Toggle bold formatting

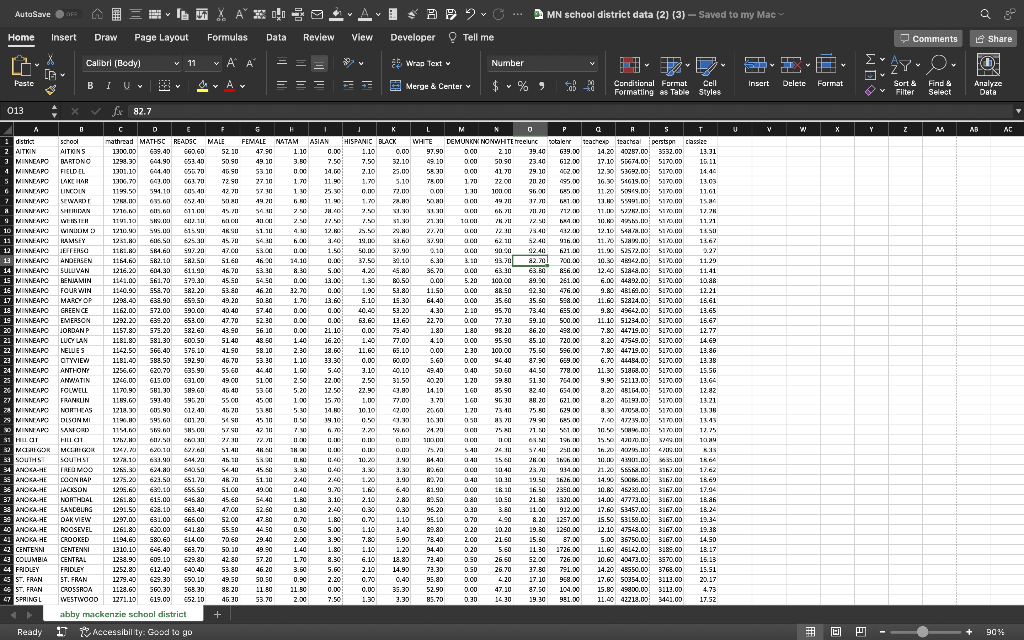point(91,86)
